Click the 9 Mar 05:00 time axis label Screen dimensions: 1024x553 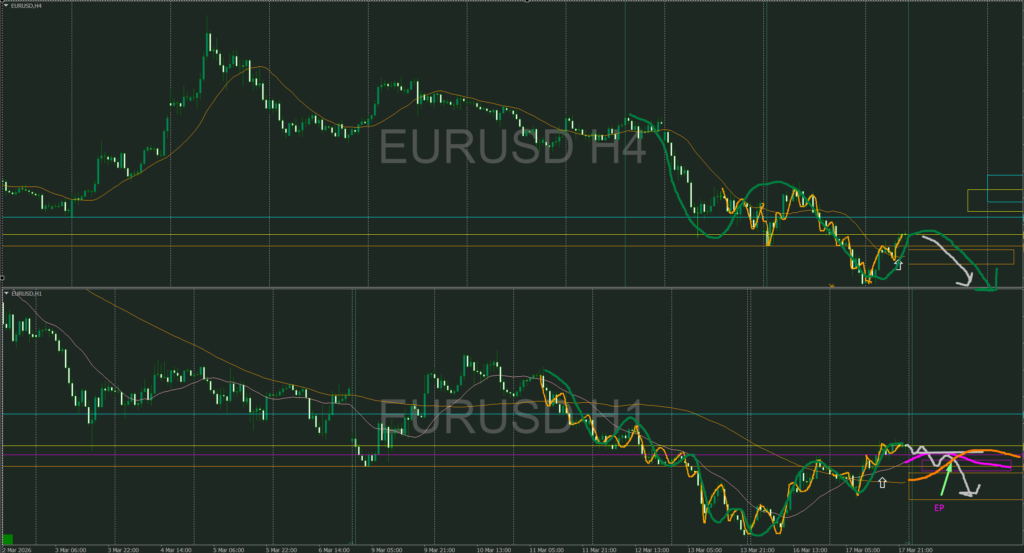[x=385, y=550]
